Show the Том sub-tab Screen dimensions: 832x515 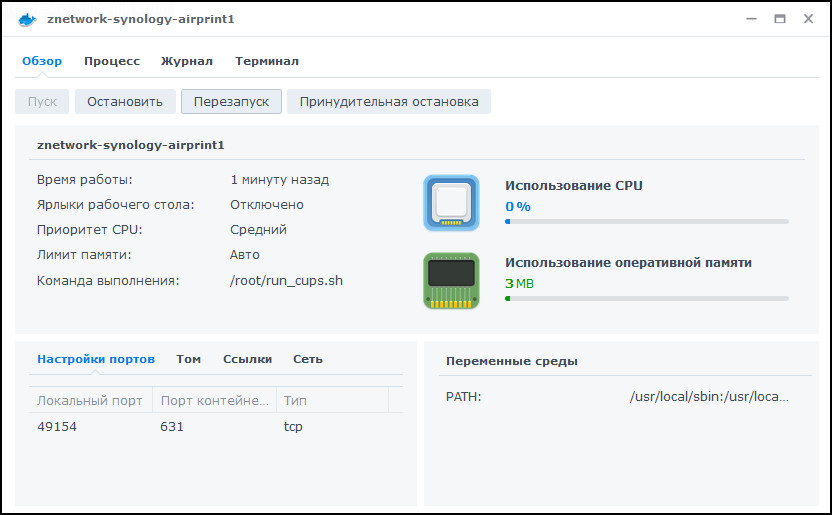[x=188, y=359]
